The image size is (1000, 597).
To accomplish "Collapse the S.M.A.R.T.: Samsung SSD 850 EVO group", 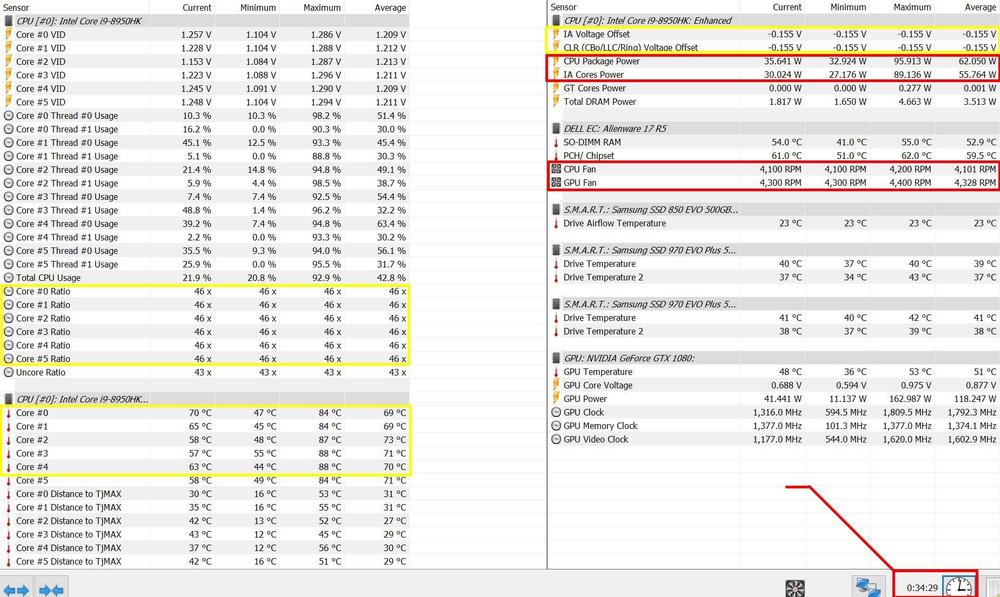I will pyautogui.click(x=555, y=209).
